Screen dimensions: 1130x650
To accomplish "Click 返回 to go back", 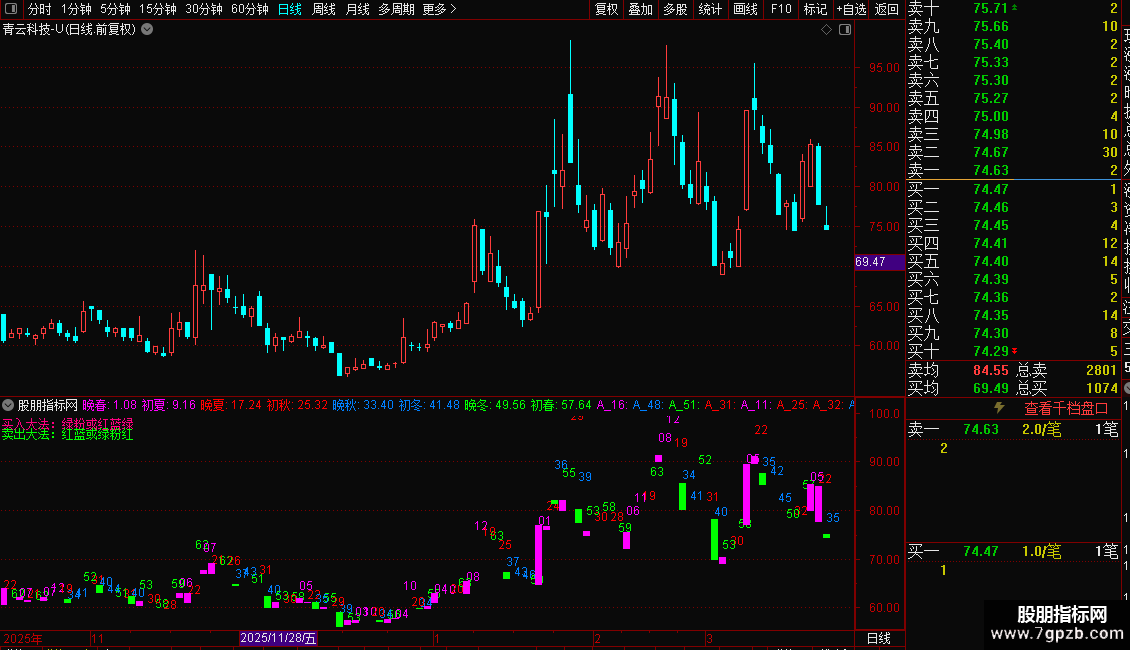I will coord(886,9).
